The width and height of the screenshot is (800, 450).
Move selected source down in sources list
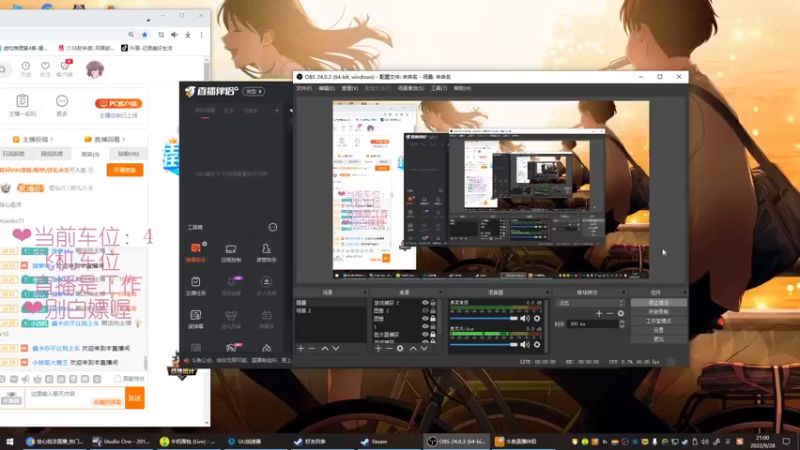tap(424, 348)
